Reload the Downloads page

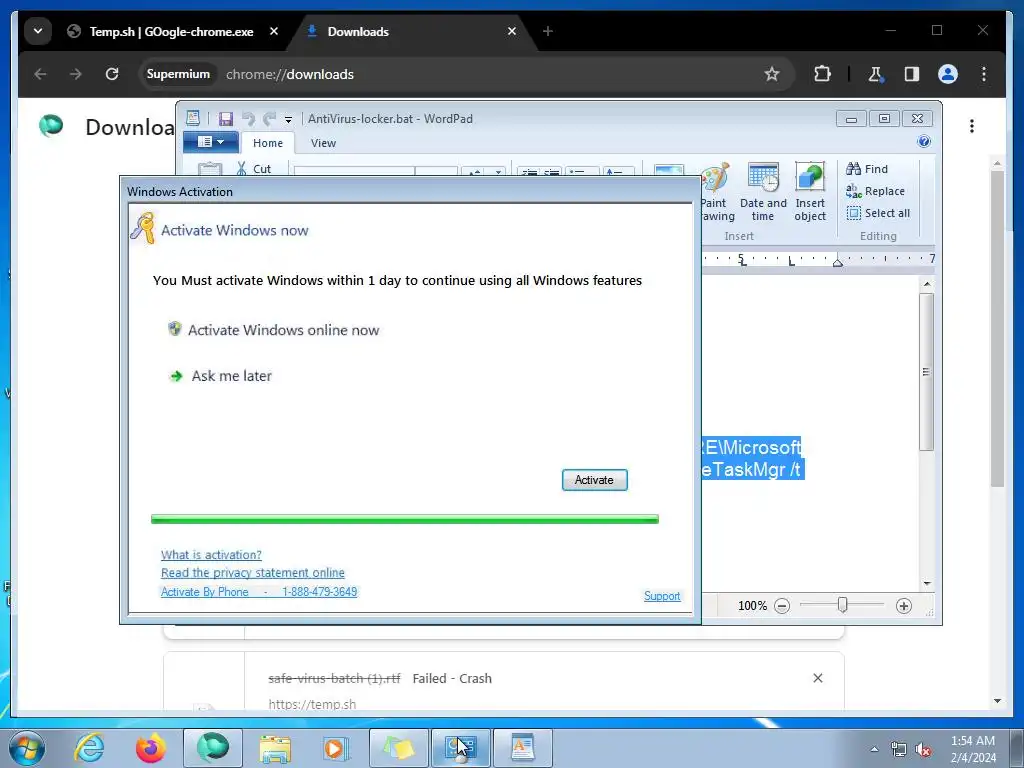[112, 74]
